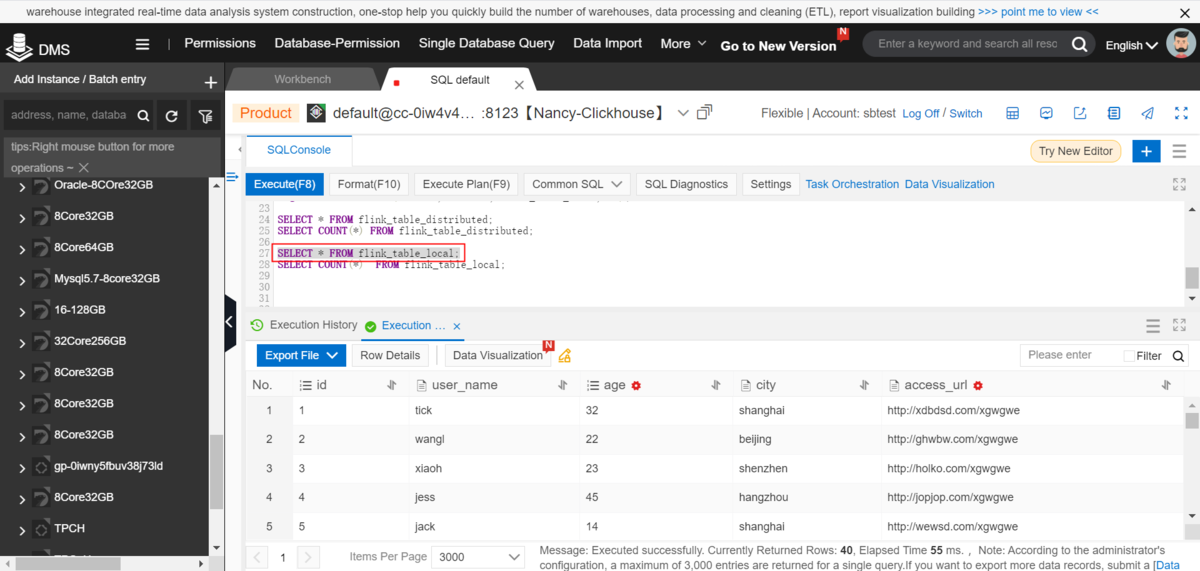Refresh the instance list

171,116
